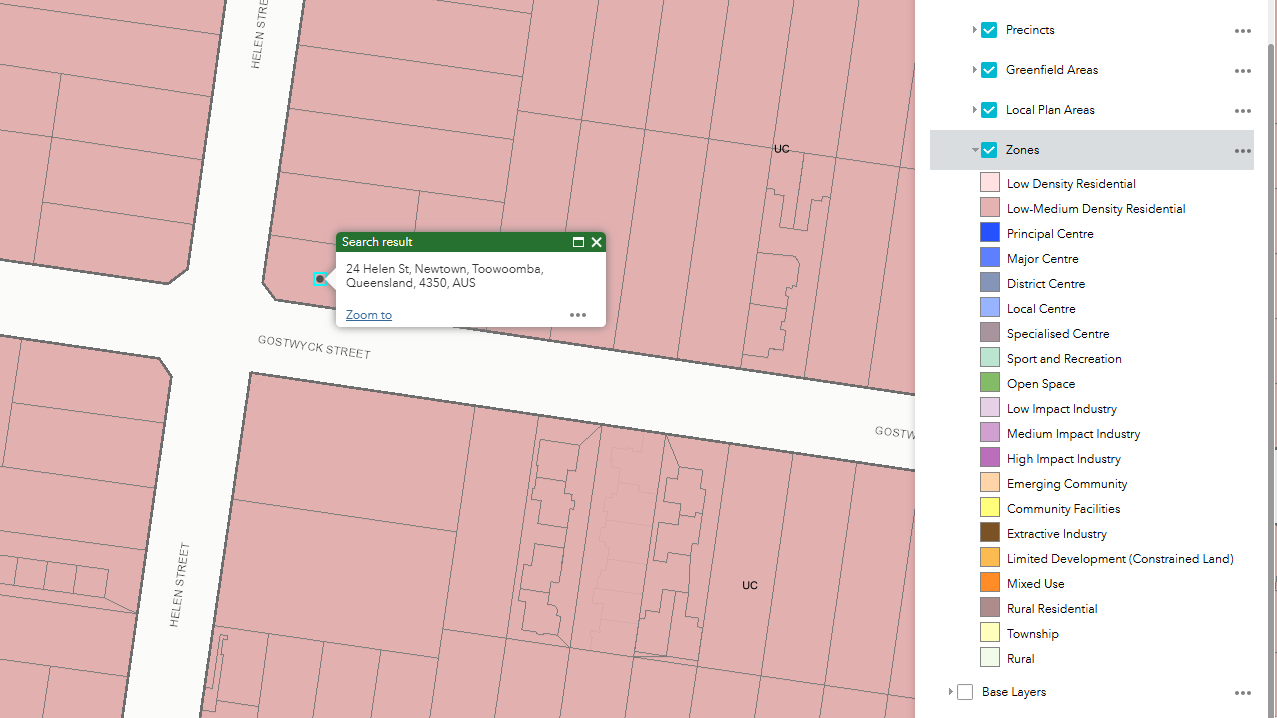The image size is (1277, 718).
Task: Open options menu for Base Layers
Action: click(1242, 693)
